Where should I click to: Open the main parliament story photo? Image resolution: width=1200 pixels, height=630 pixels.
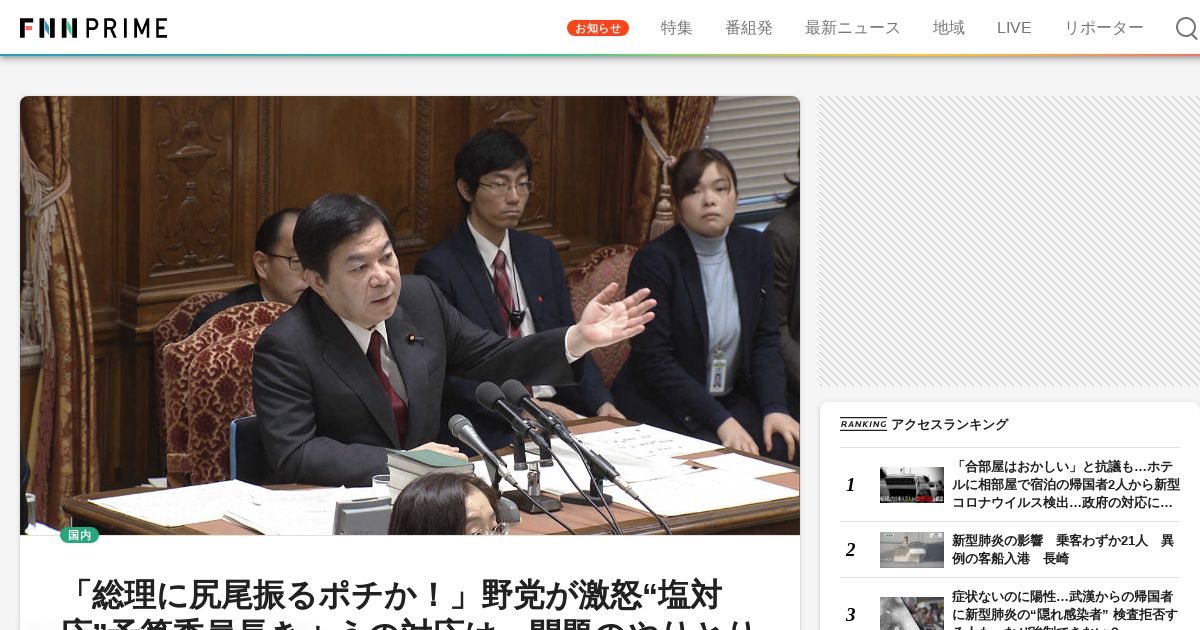tap(410, 315)
